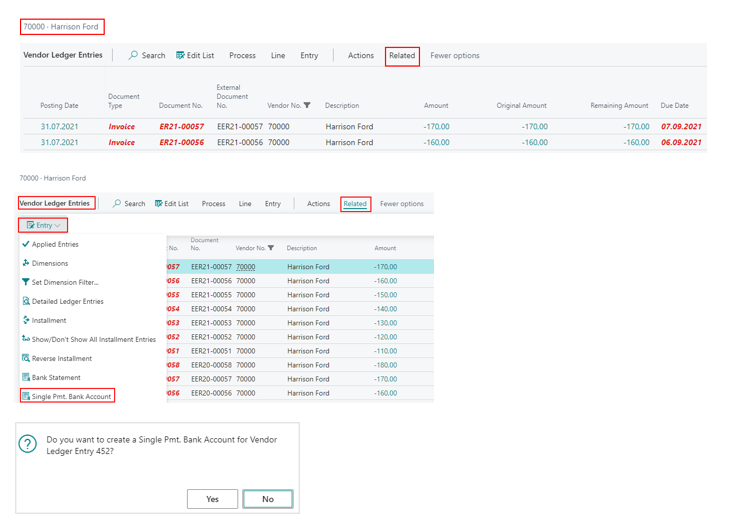Switch to Related tab in top toolbar
This screenshot has height=523, width=731.
[402, 56]
